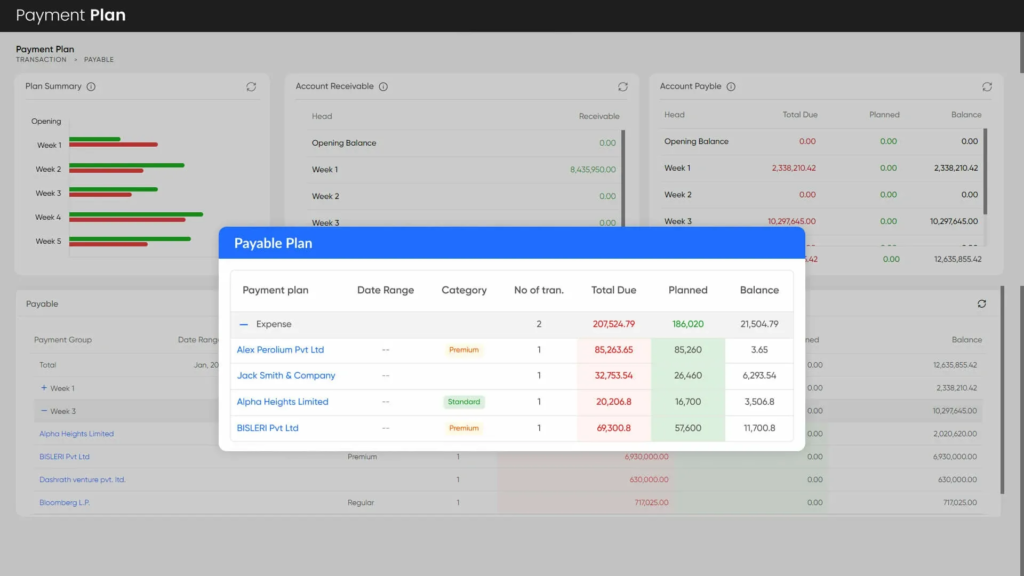Select Week 2 row in Account Payble

point(821,195)
